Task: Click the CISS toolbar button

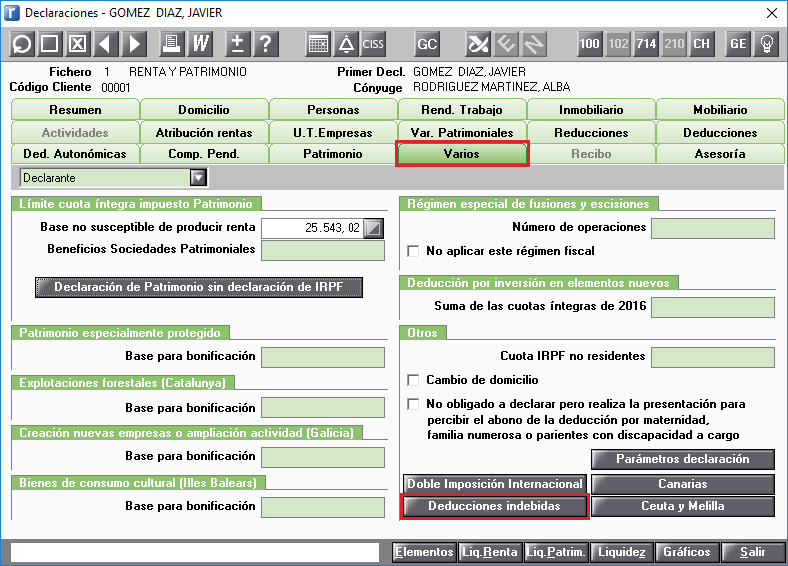Action: 373,44
